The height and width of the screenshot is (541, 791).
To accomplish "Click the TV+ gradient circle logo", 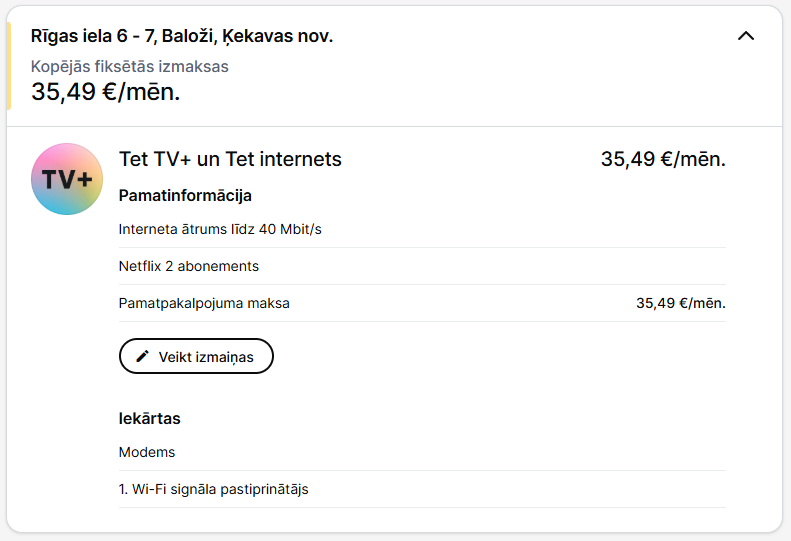I will click(x=67, y=179).
